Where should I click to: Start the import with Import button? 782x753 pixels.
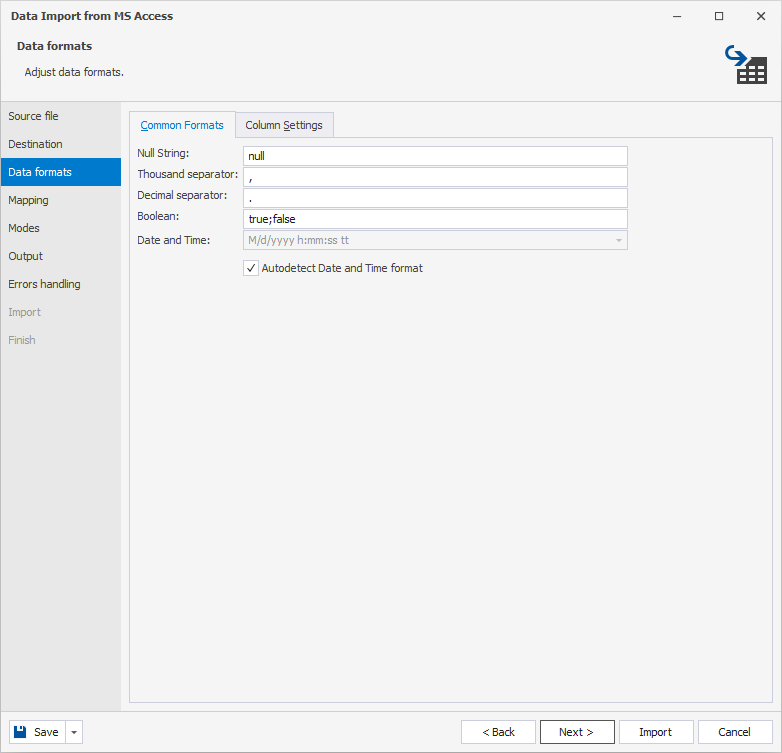(x=656, y=732)
